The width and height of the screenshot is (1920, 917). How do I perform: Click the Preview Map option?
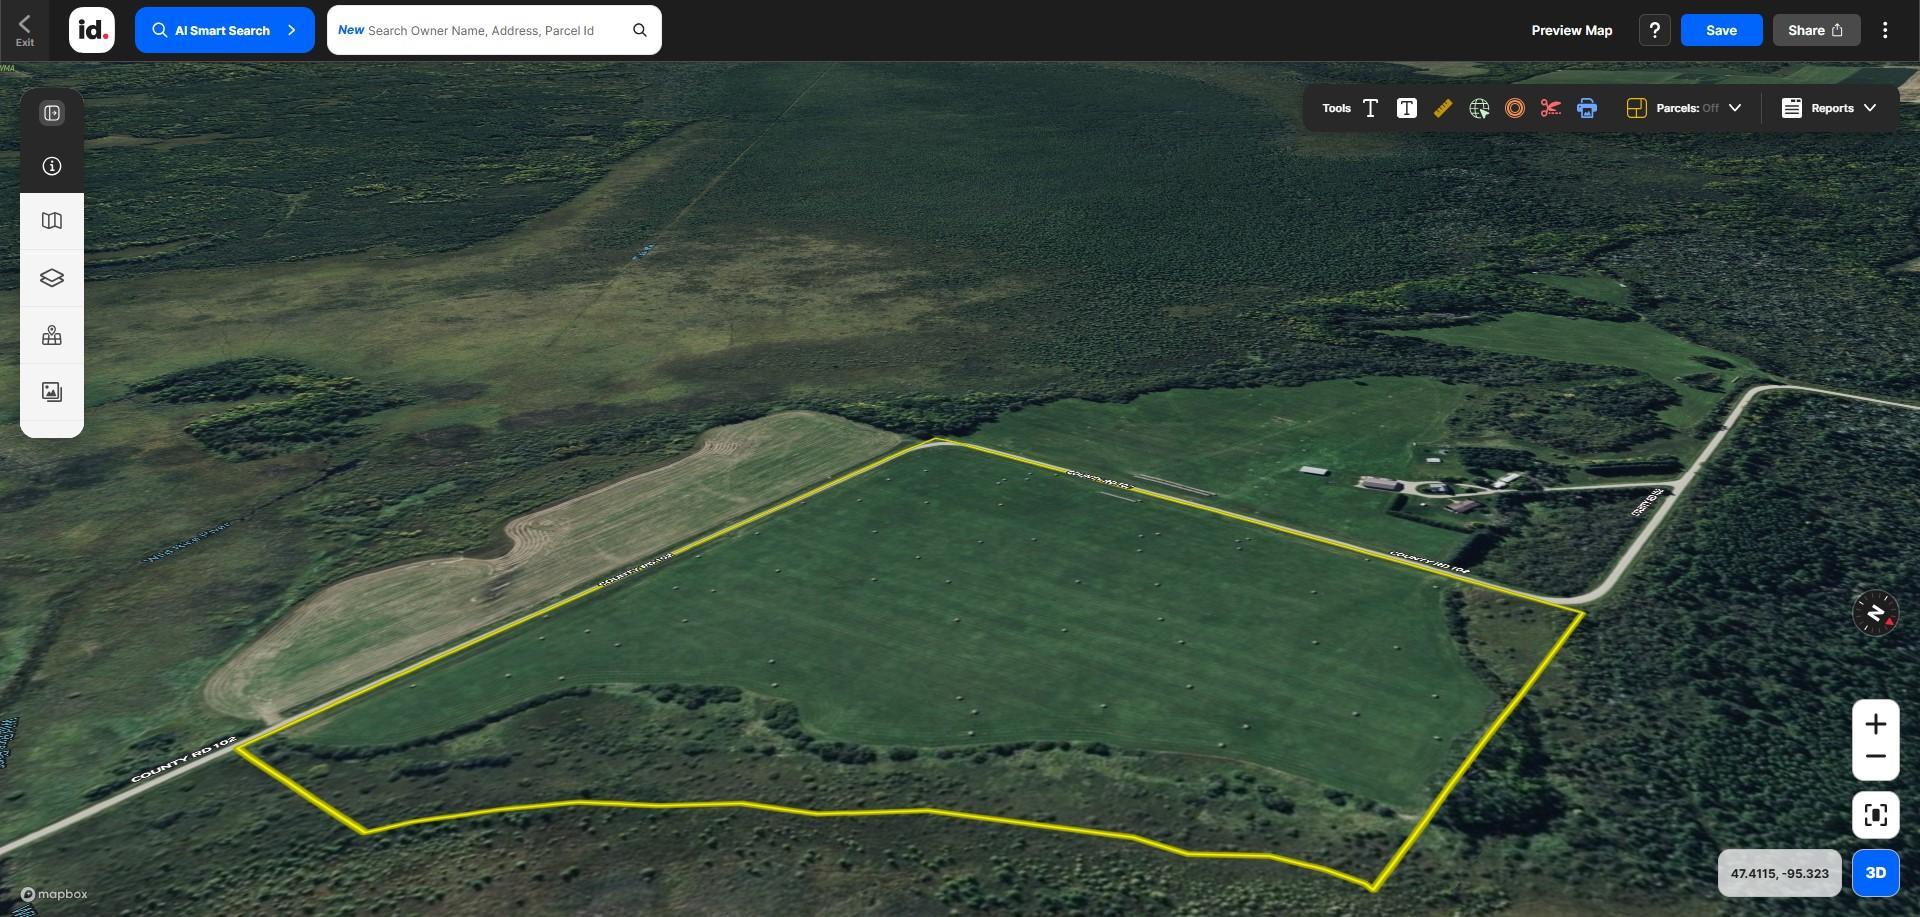(1571, 30)
